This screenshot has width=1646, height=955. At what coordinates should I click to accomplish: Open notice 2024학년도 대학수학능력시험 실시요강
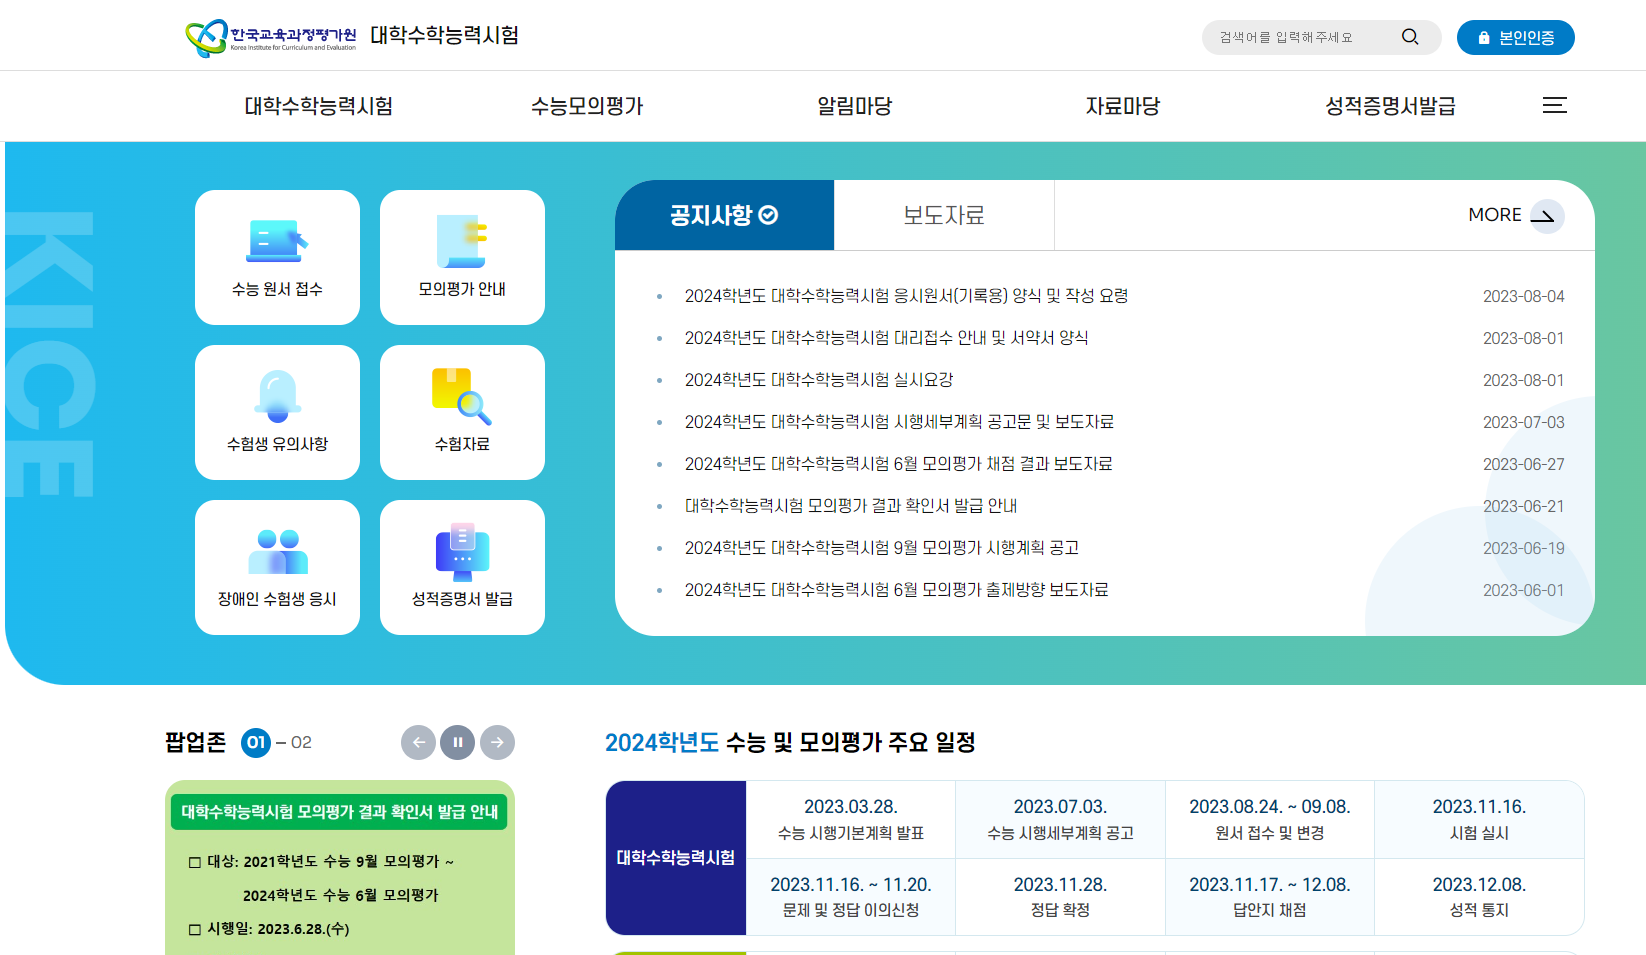818,380
